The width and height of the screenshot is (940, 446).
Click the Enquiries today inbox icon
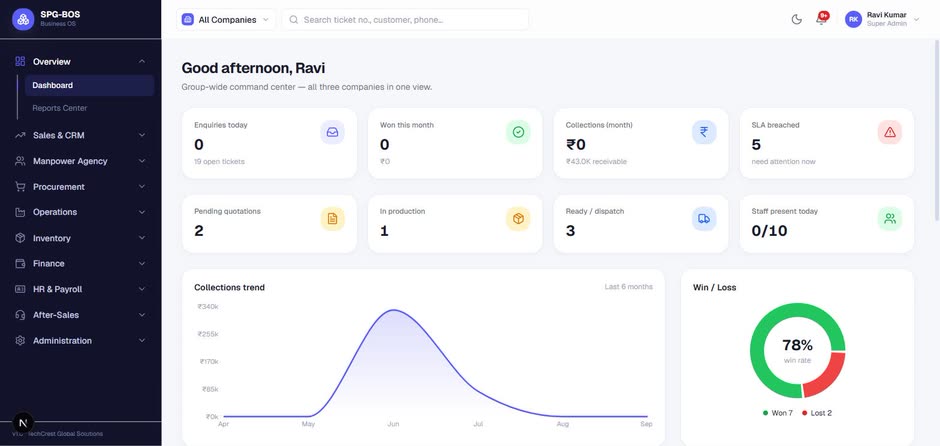[x=332, y=132]
